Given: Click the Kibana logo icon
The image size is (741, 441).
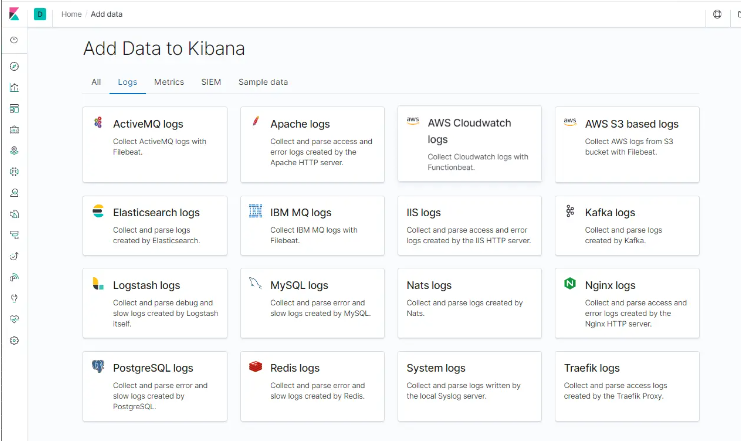Looking at the screenshot, I should [x=14, y=14].
